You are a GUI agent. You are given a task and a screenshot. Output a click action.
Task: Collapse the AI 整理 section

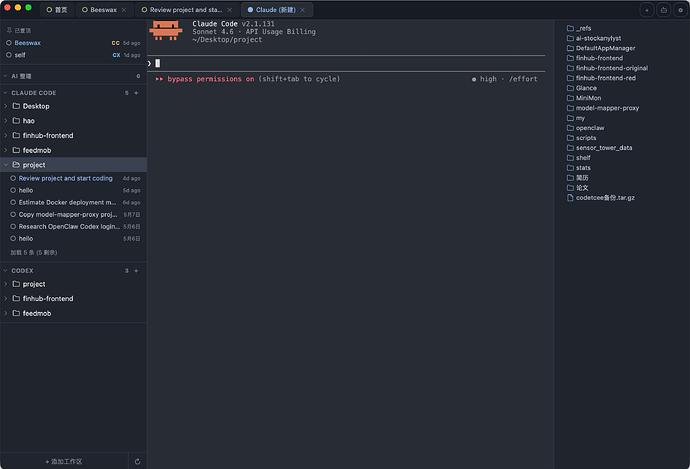point(5,76)
